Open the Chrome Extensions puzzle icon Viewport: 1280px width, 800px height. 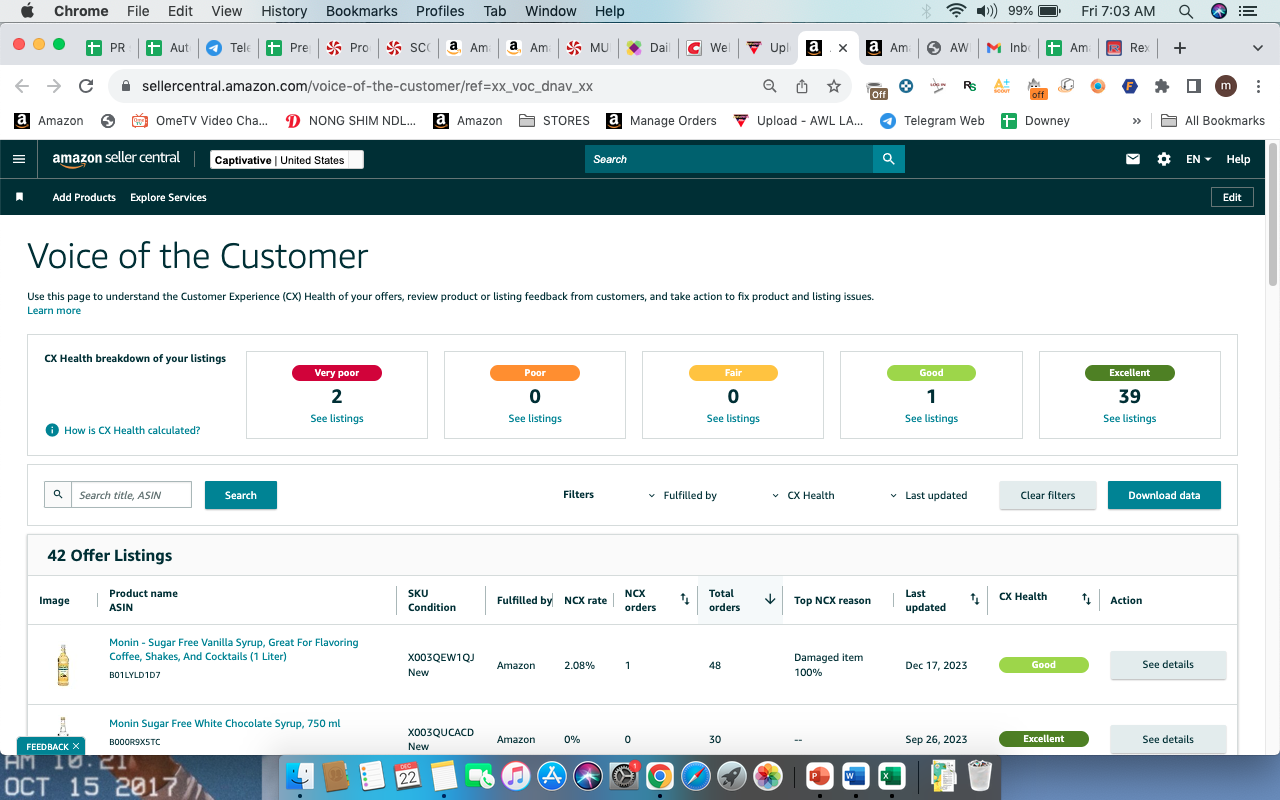(1162, 86)
